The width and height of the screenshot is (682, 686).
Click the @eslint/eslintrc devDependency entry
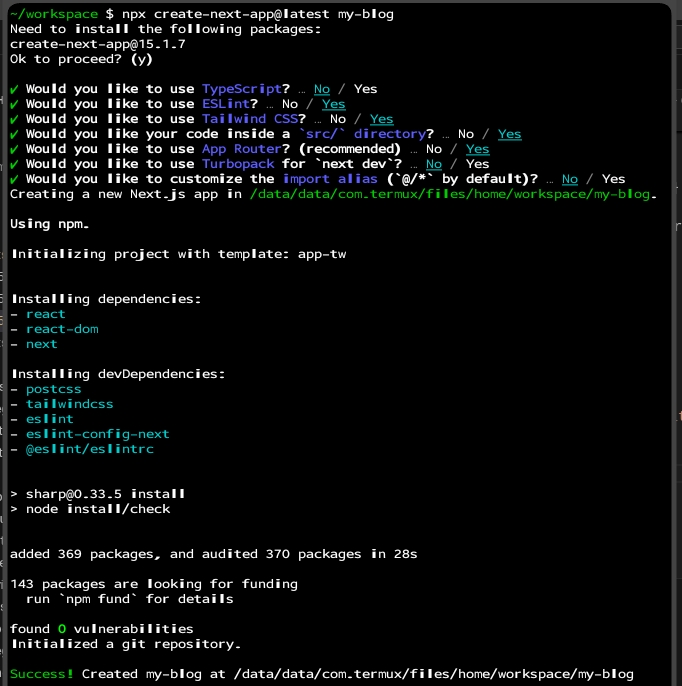click(89, 449)
